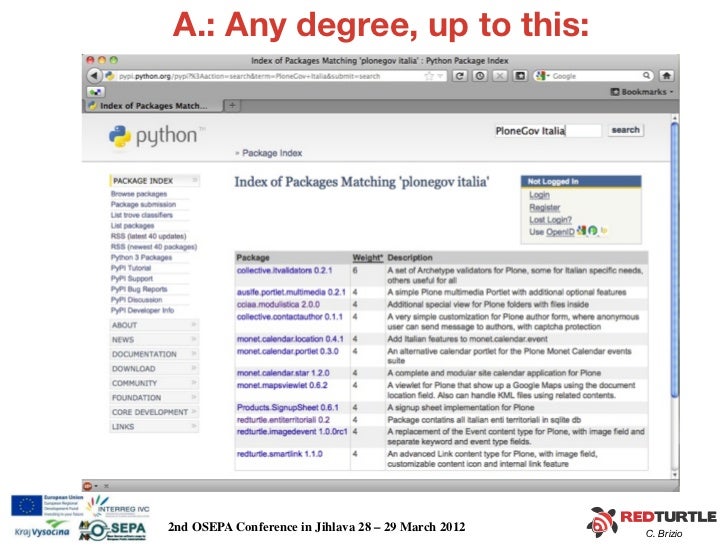Open browsing history clock icon

pos(480,76)
